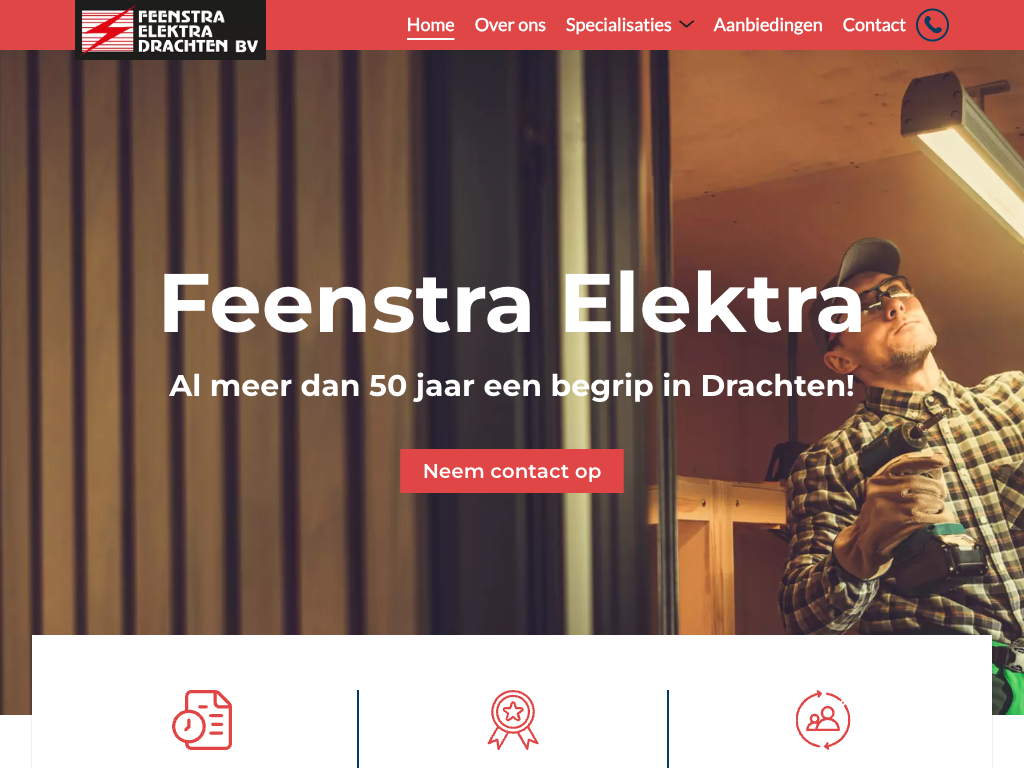Click the Feenstra Elektra Drachten BV logo text

point(197,31)
